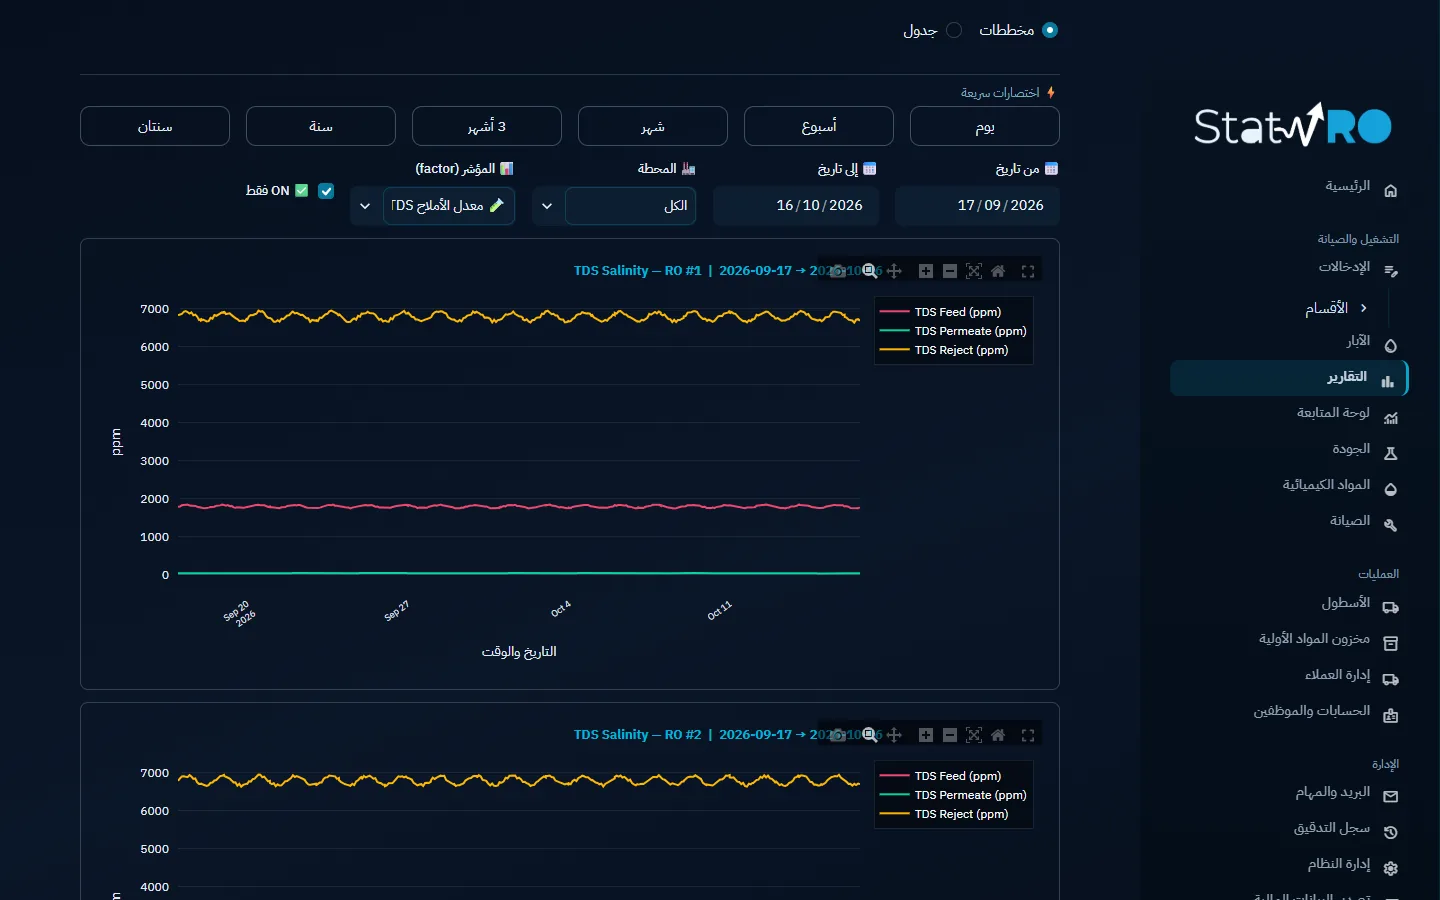Zoom in on RO #2 chart with plus icon
Screen dimensions: 1440x900
[x=926, y=735]
